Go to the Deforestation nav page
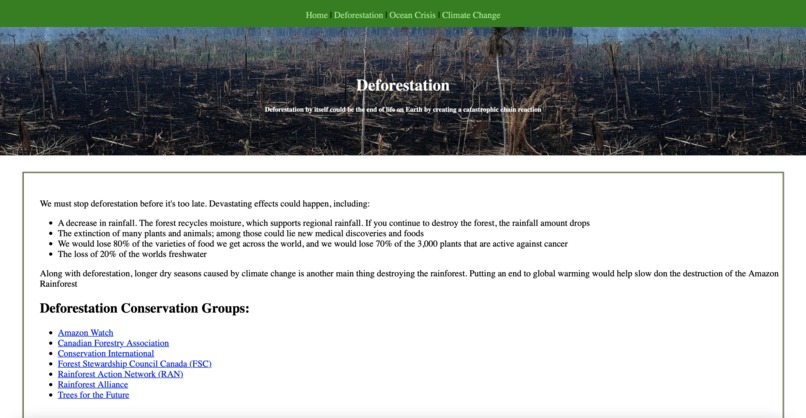This screenshot has height=418, width=806. pyautogui.click(x=358, y=15)
